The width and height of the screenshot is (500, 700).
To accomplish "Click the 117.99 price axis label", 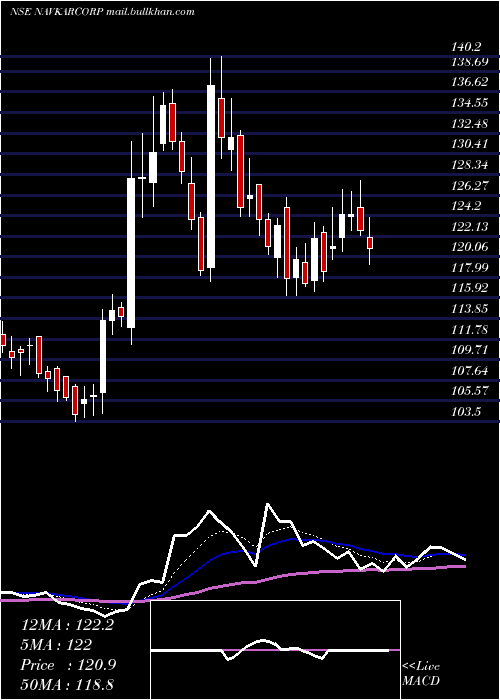I will click(x=470, y=267).
